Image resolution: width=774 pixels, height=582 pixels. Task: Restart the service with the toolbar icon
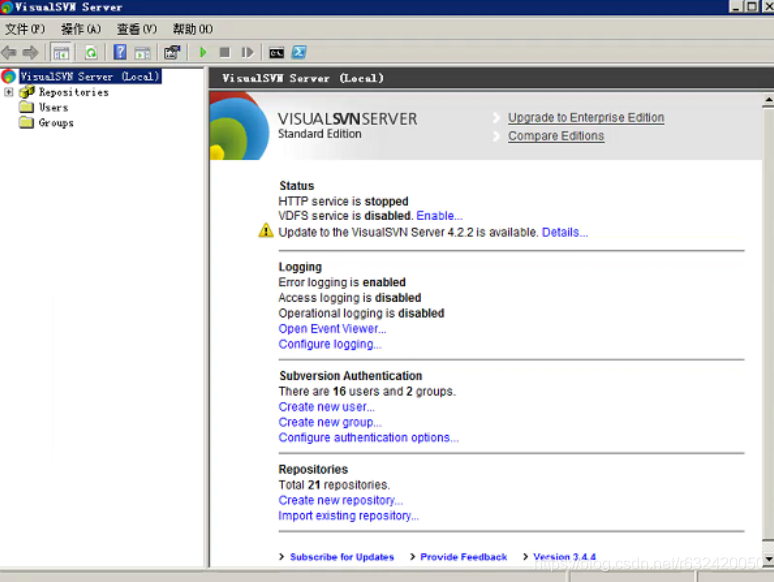[247, 52]
